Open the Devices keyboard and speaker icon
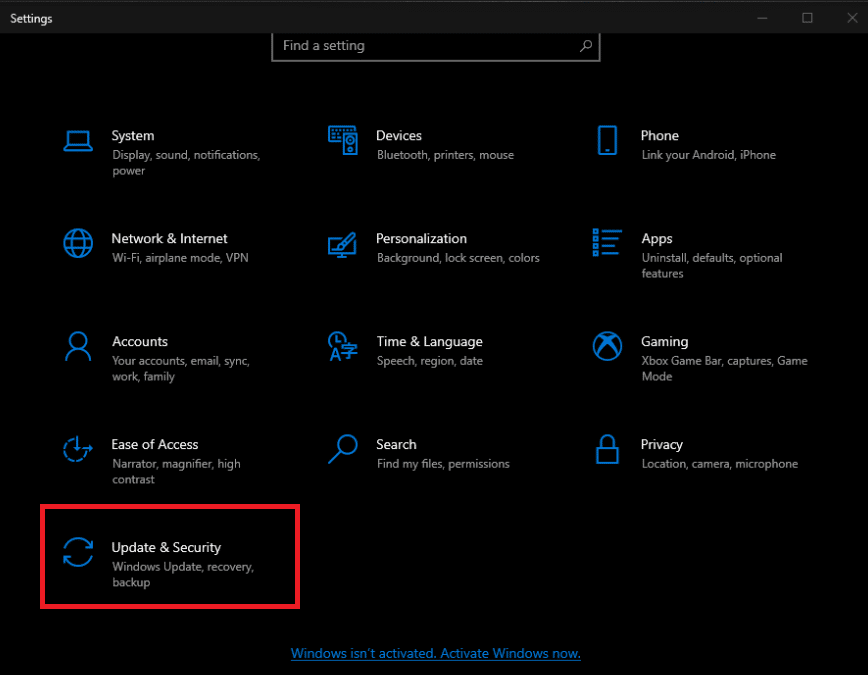 pos(342,141)
